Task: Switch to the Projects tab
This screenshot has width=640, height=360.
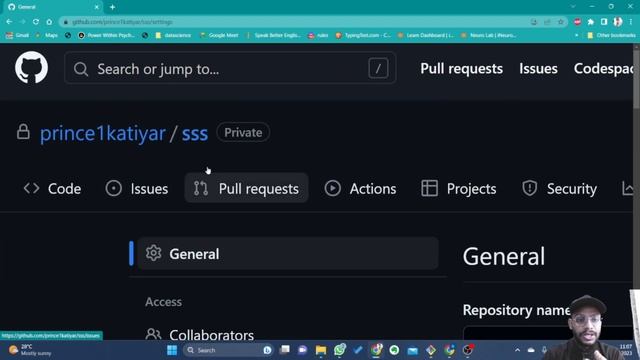Action: coord(459,189)
